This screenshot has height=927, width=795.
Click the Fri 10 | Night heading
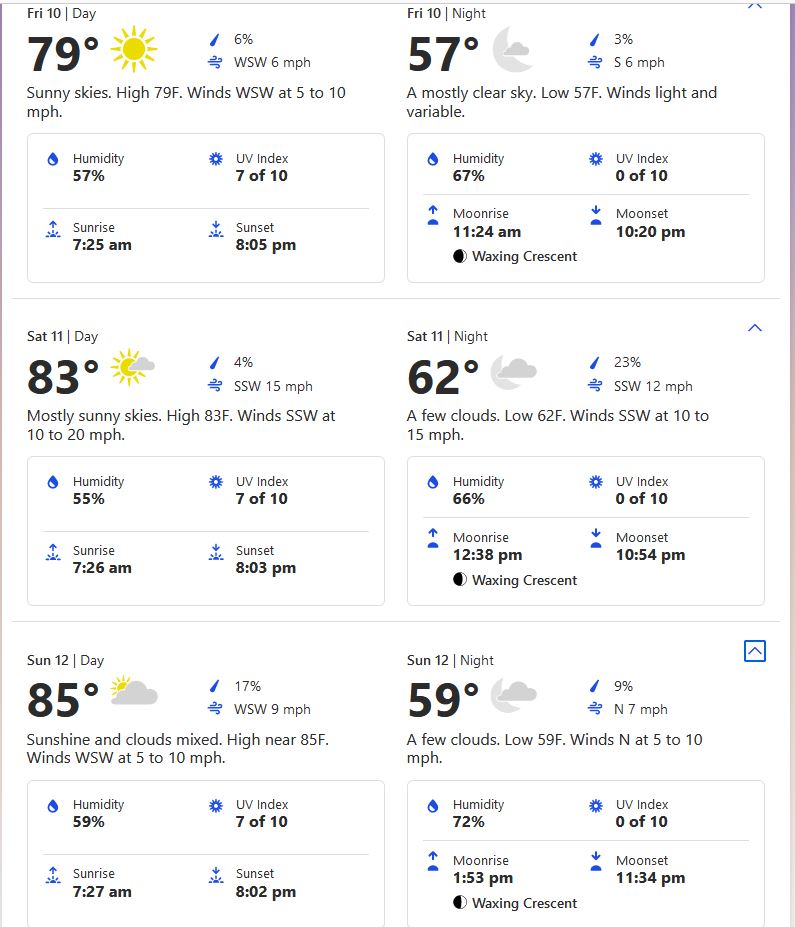446,13
